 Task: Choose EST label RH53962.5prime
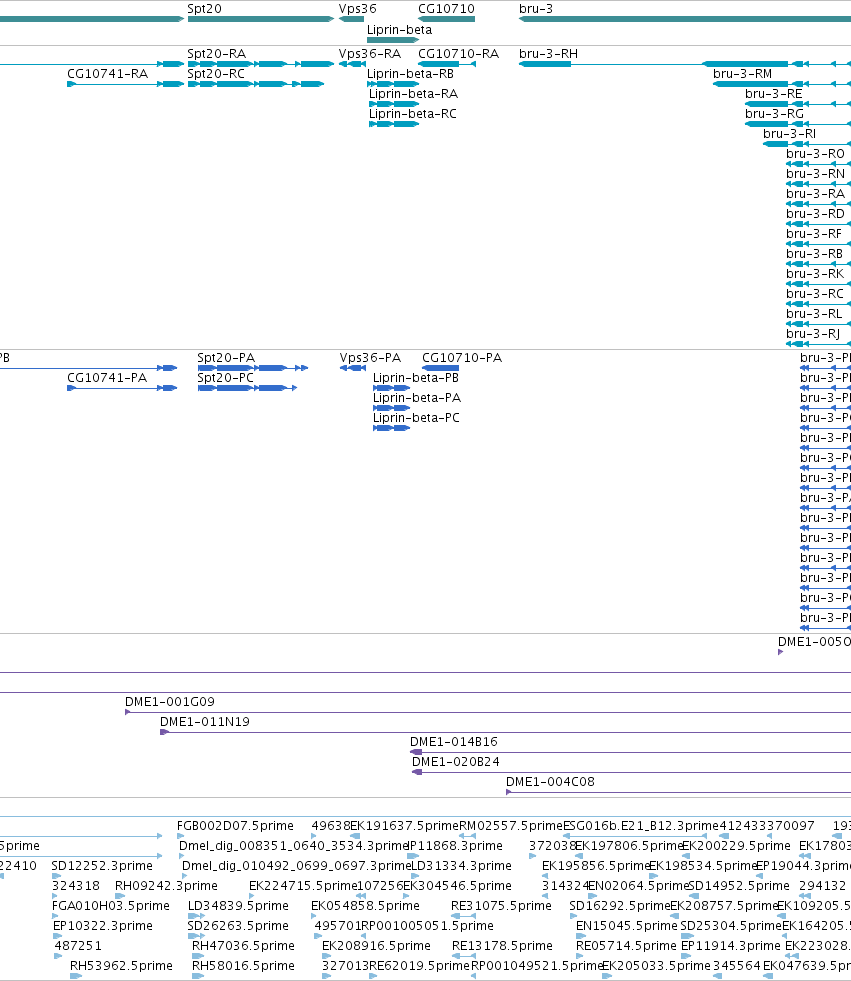click(121, 966)
